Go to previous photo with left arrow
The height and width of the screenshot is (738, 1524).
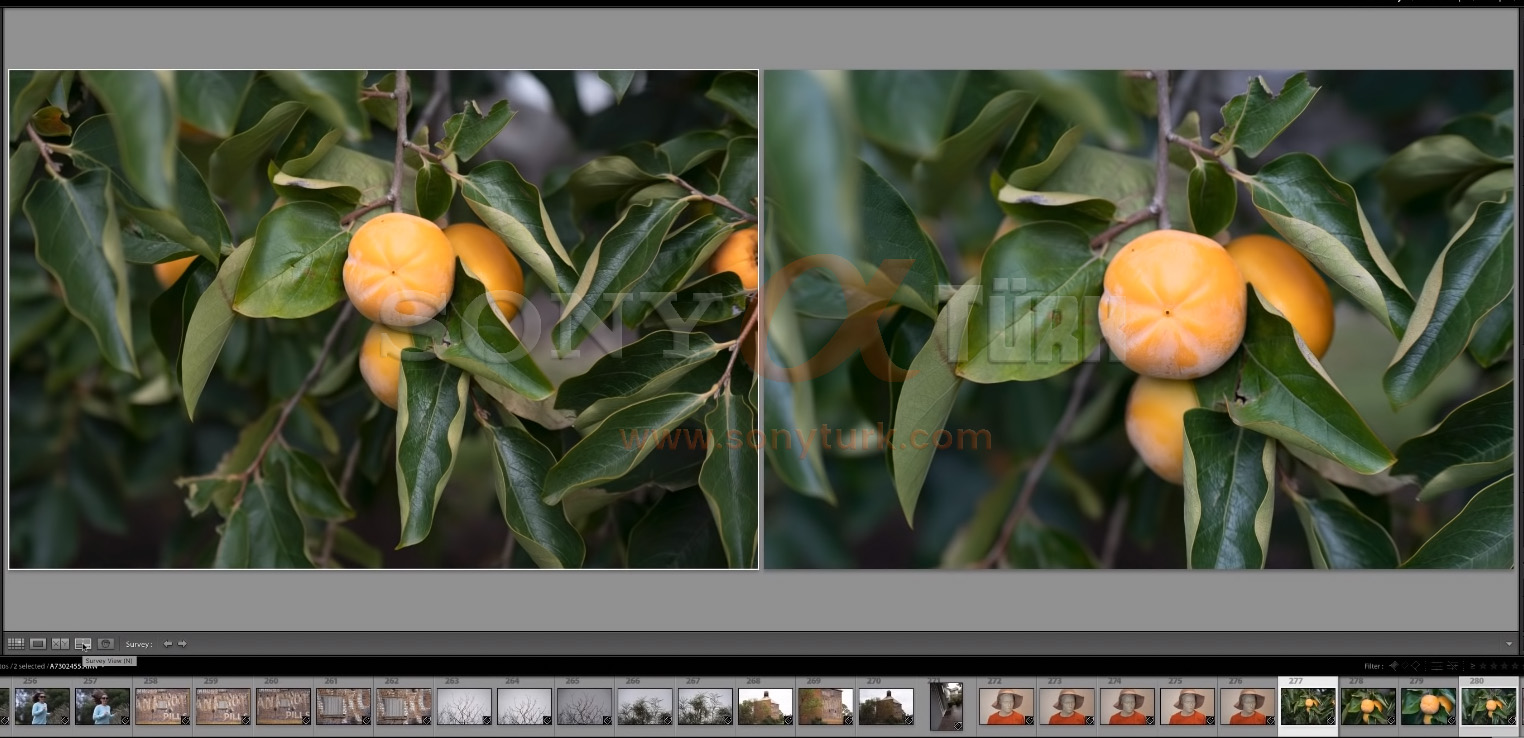[168, 644]
